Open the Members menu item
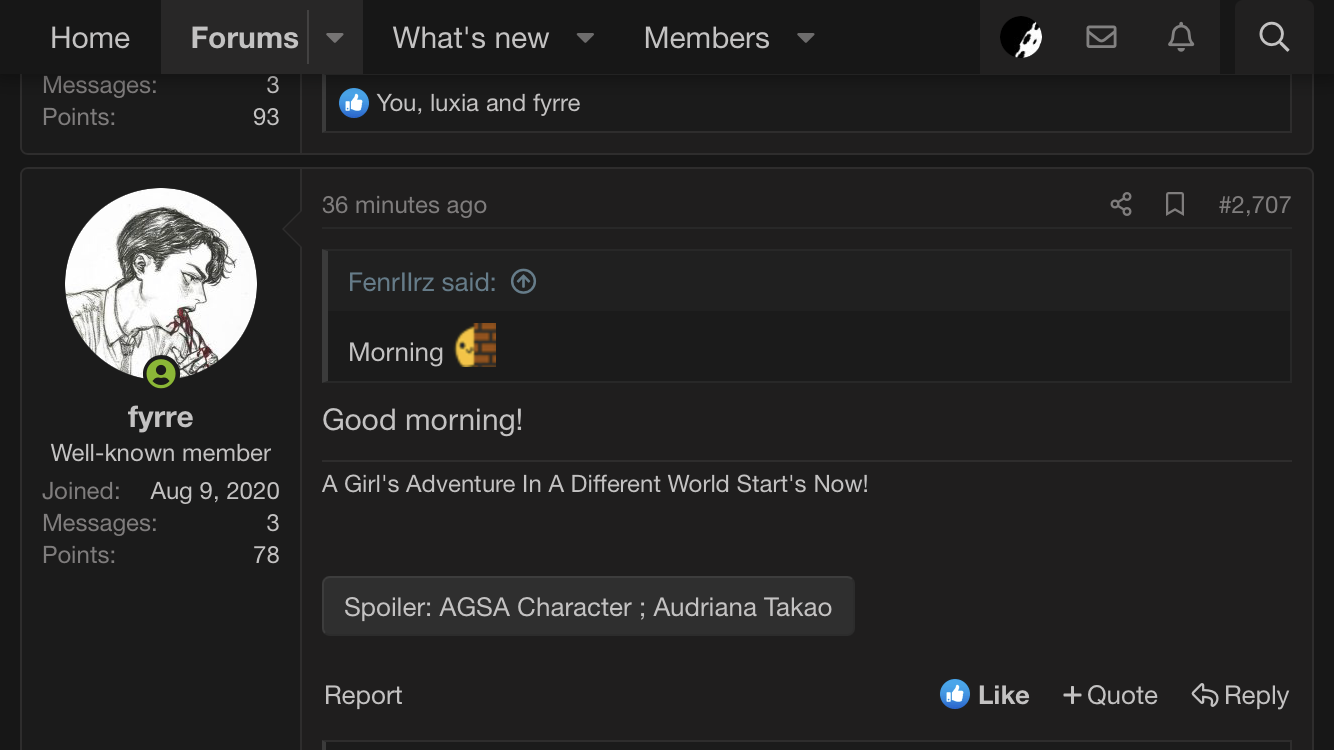The width and height of the screenshot is (1334, 750). 706,38
